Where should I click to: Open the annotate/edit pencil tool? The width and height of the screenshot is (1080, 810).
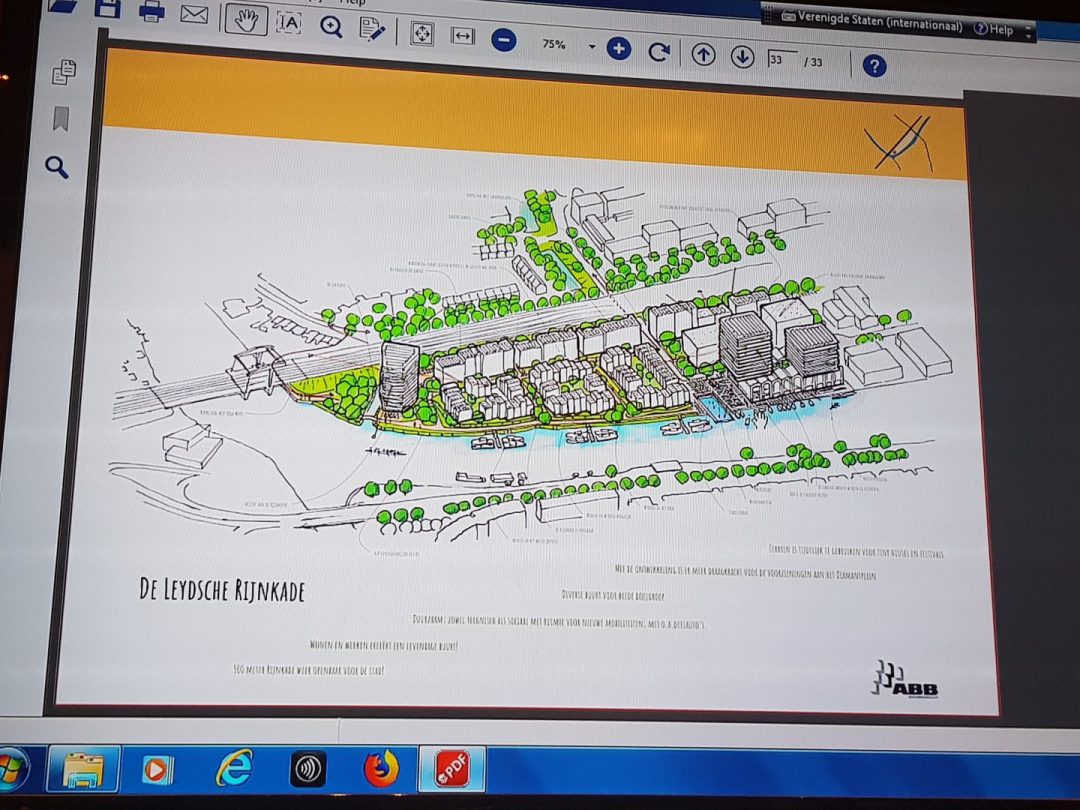coord(372,29)
